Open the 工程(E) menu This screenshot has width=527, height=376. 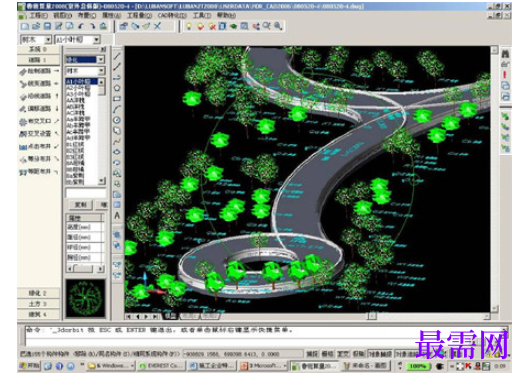point(39,15)
